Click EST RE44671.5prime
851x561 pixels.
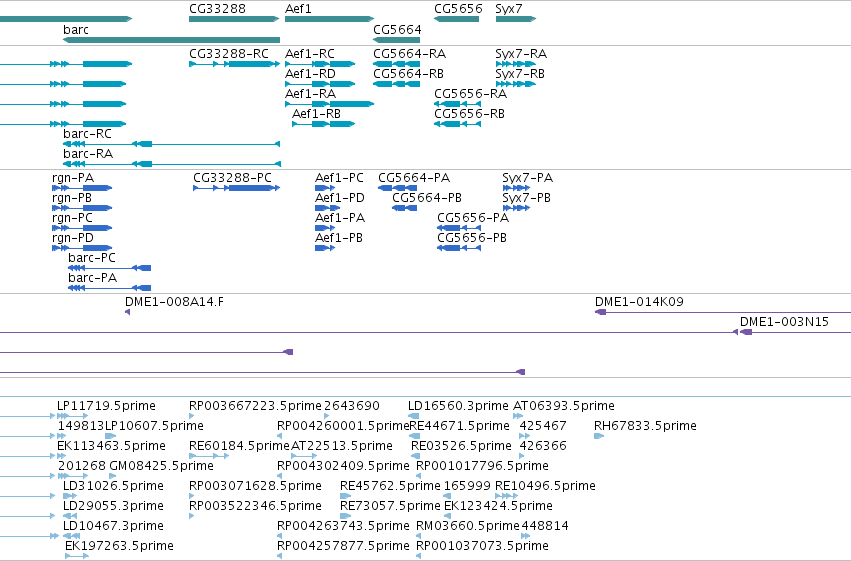click(x=415, y=436)
